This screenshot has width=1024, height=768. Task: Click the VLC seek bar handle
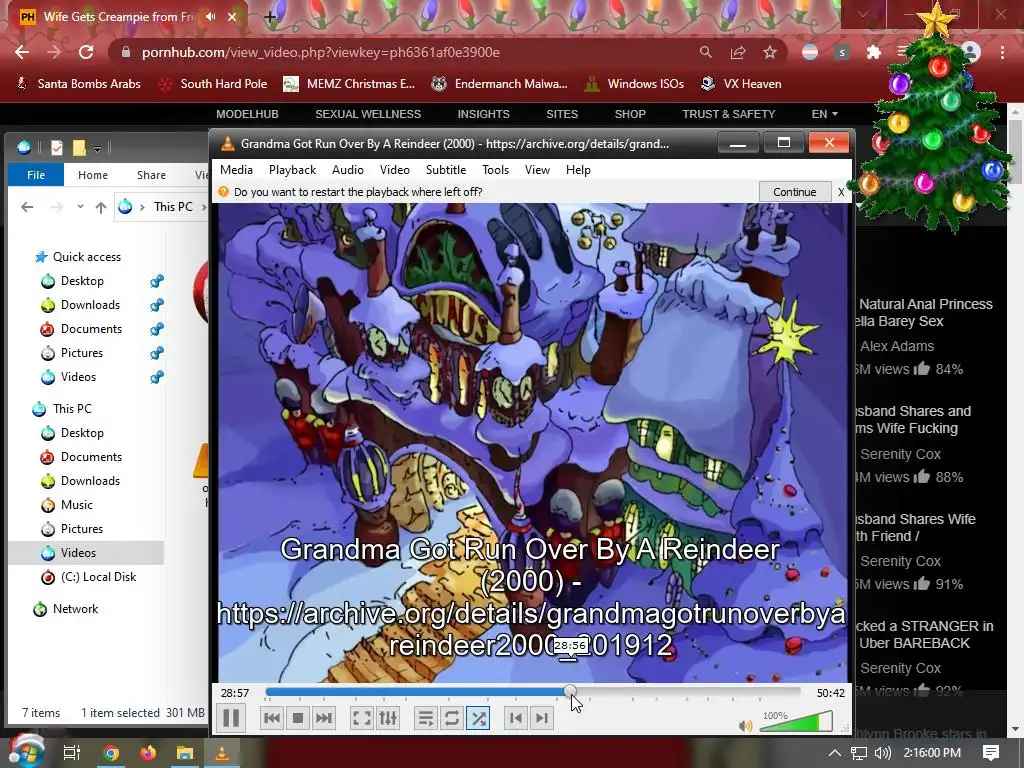pos(570,692)
